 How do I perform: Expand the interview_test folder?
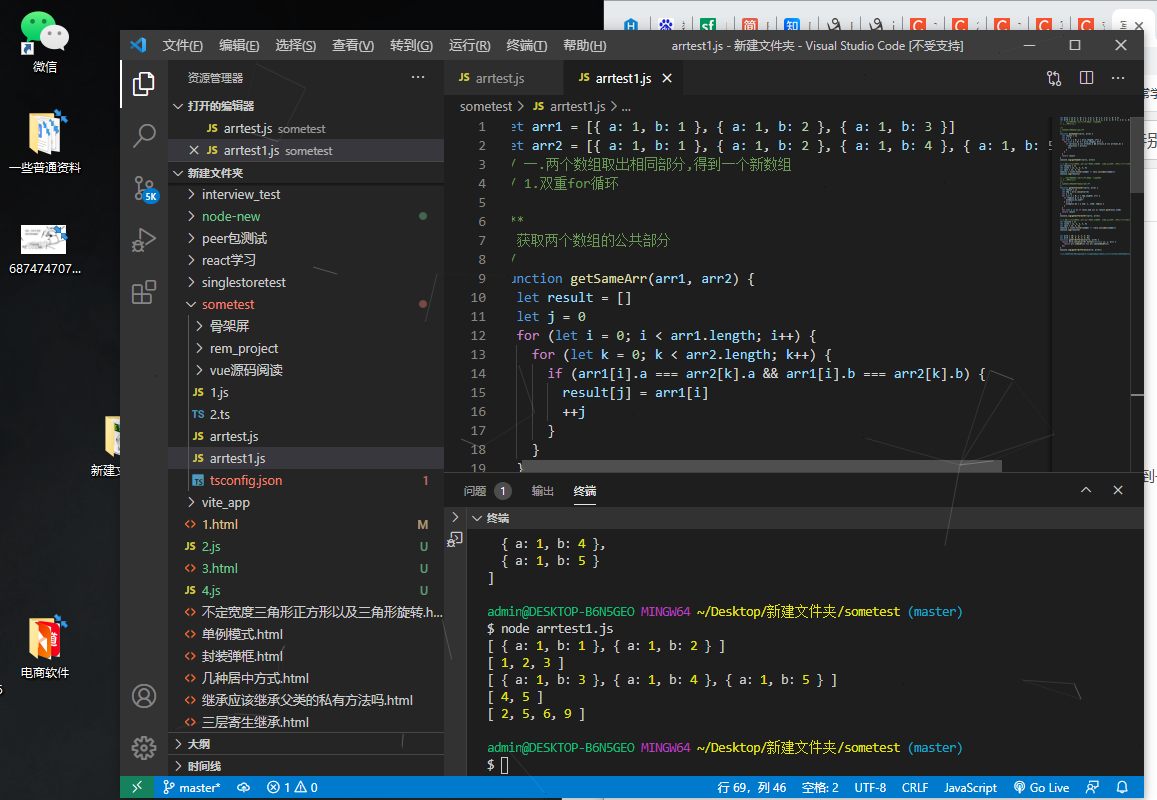click(240, 194)
